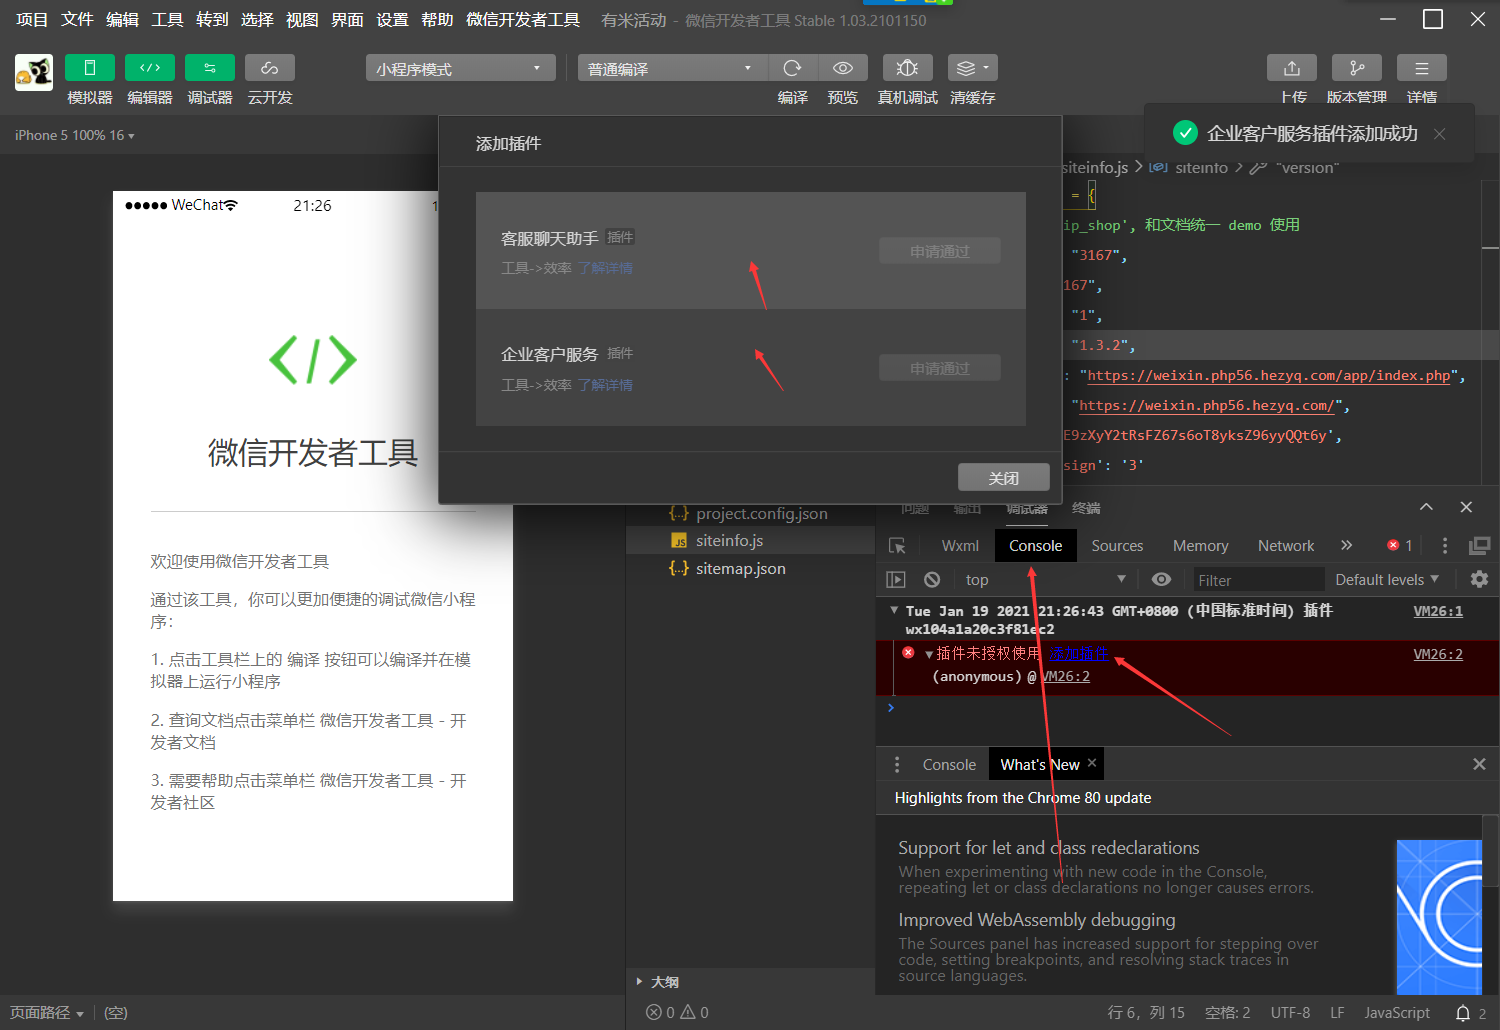Open cloud development (云开发)

click(270, 67)
